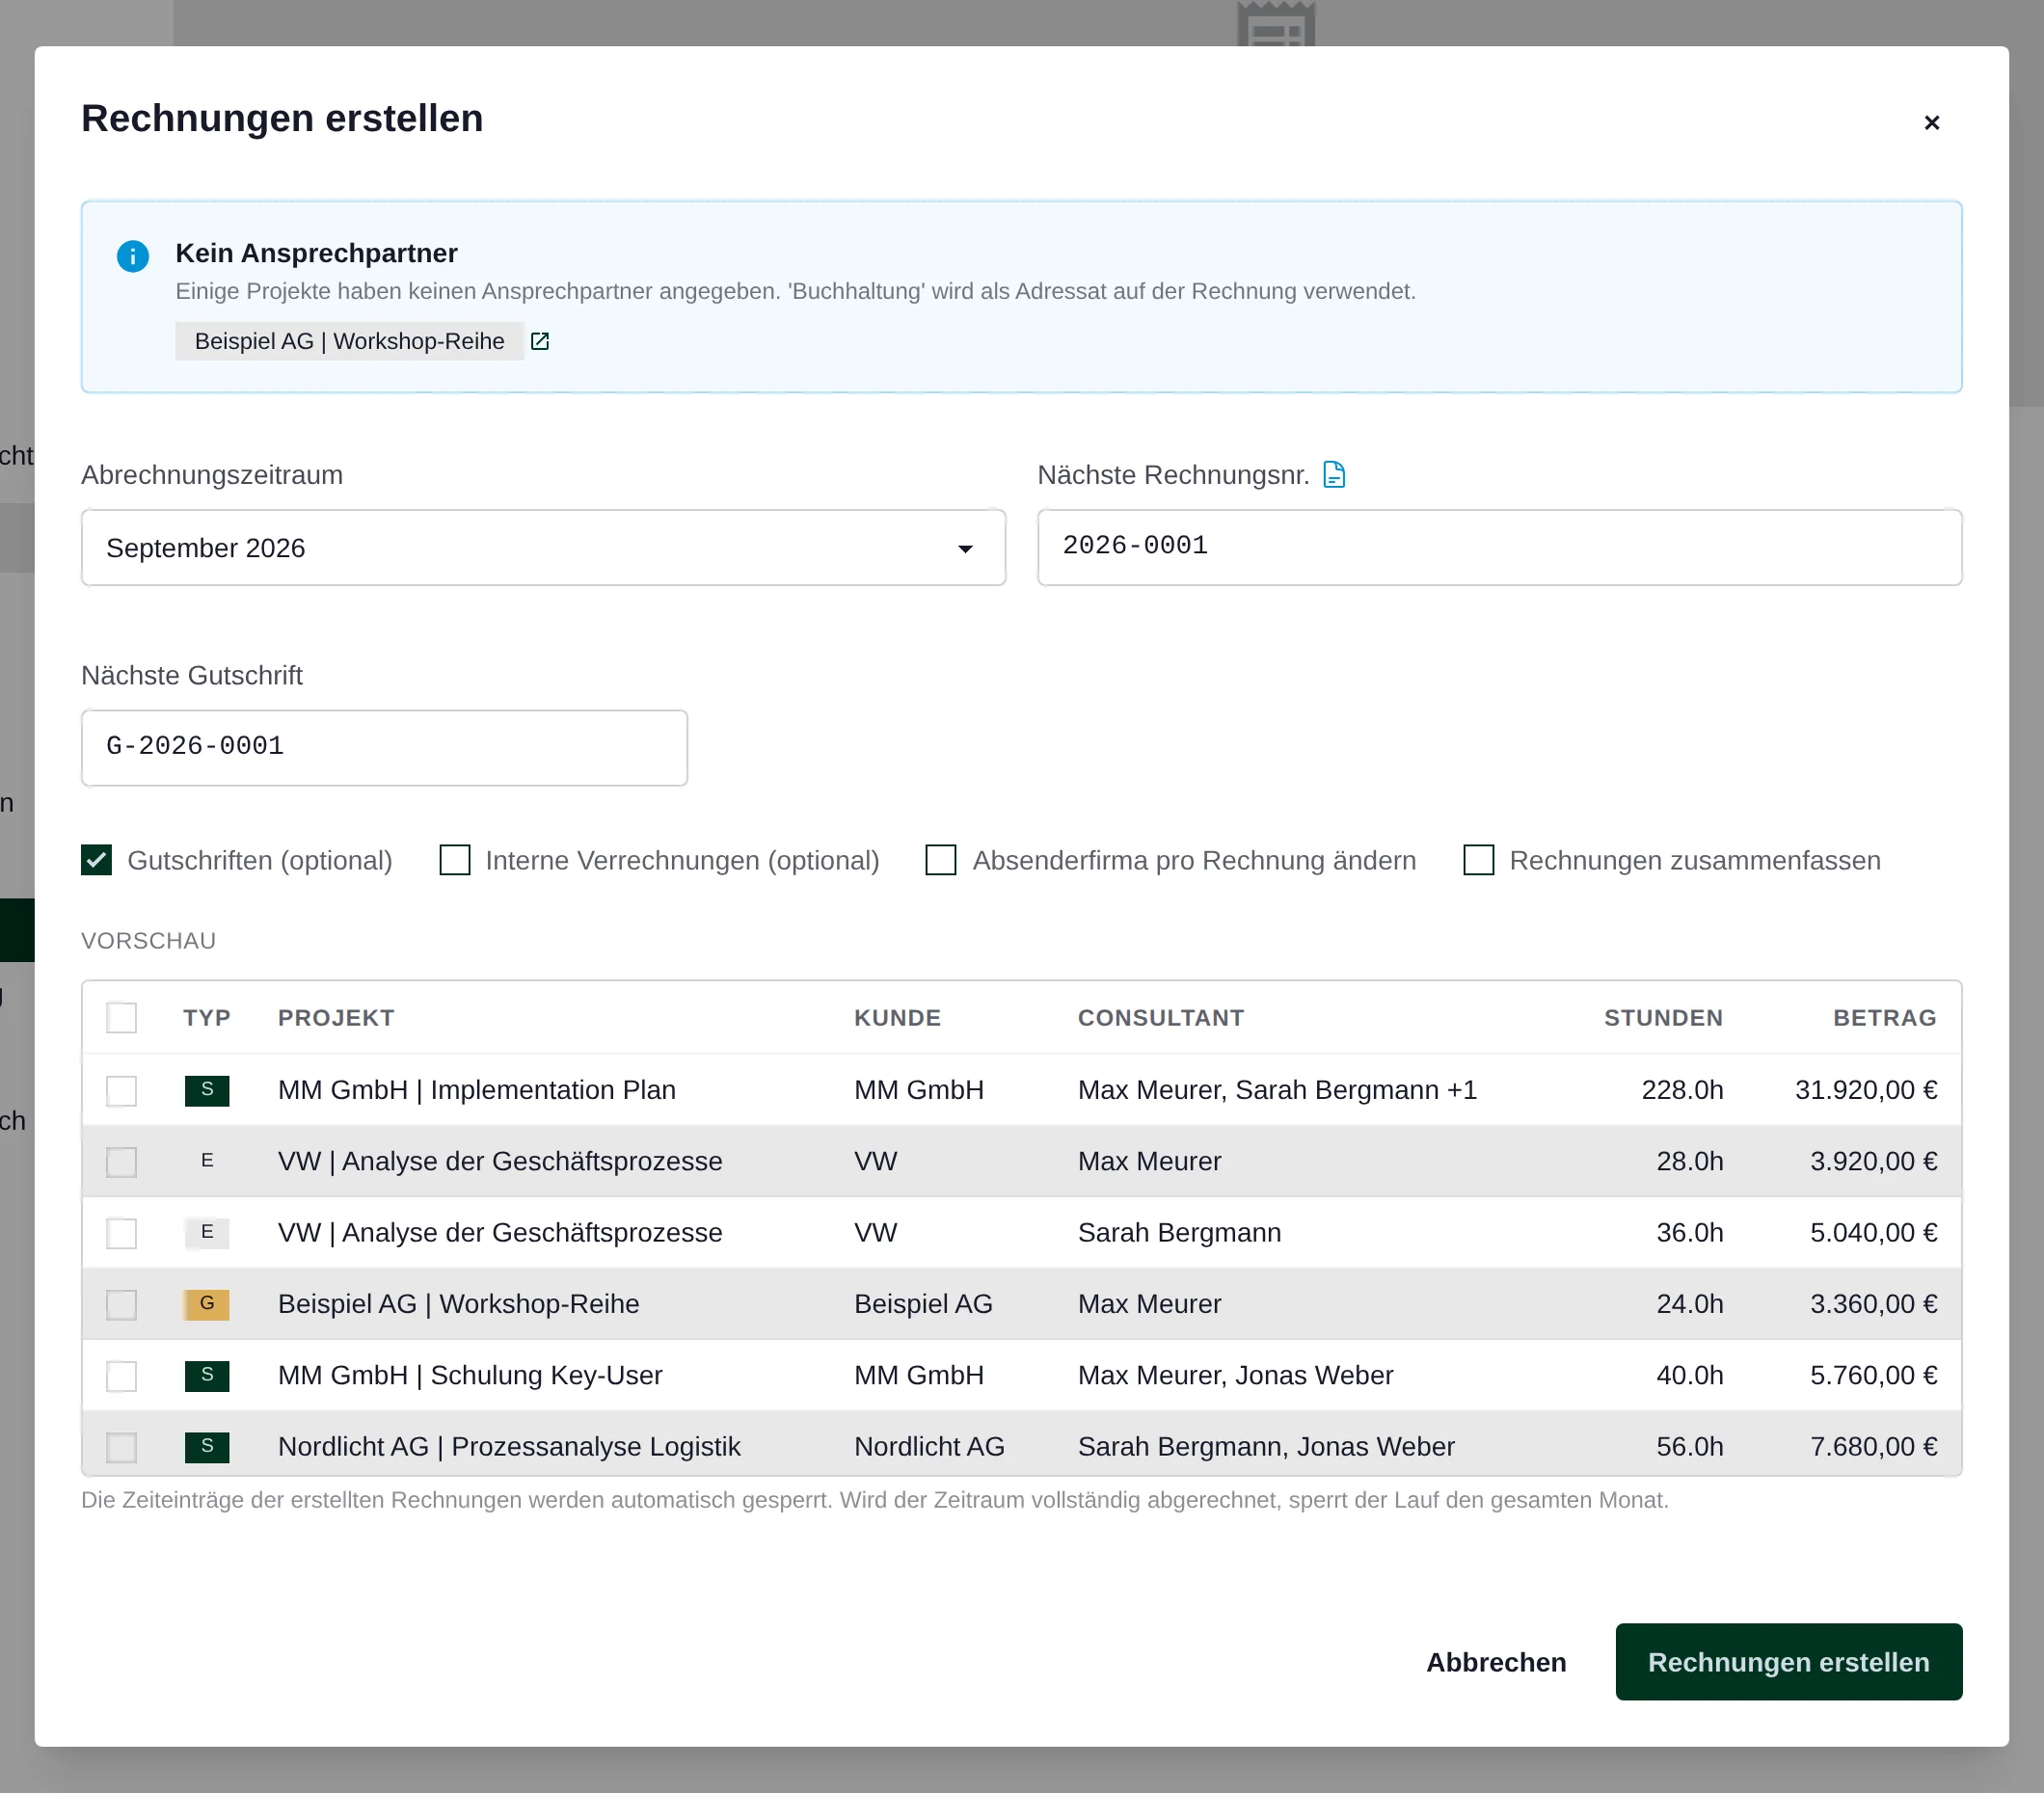Click the Nächste Gutschrift input field
This screenshot has height=1793, width=2044.
click(x=384, y=748)
